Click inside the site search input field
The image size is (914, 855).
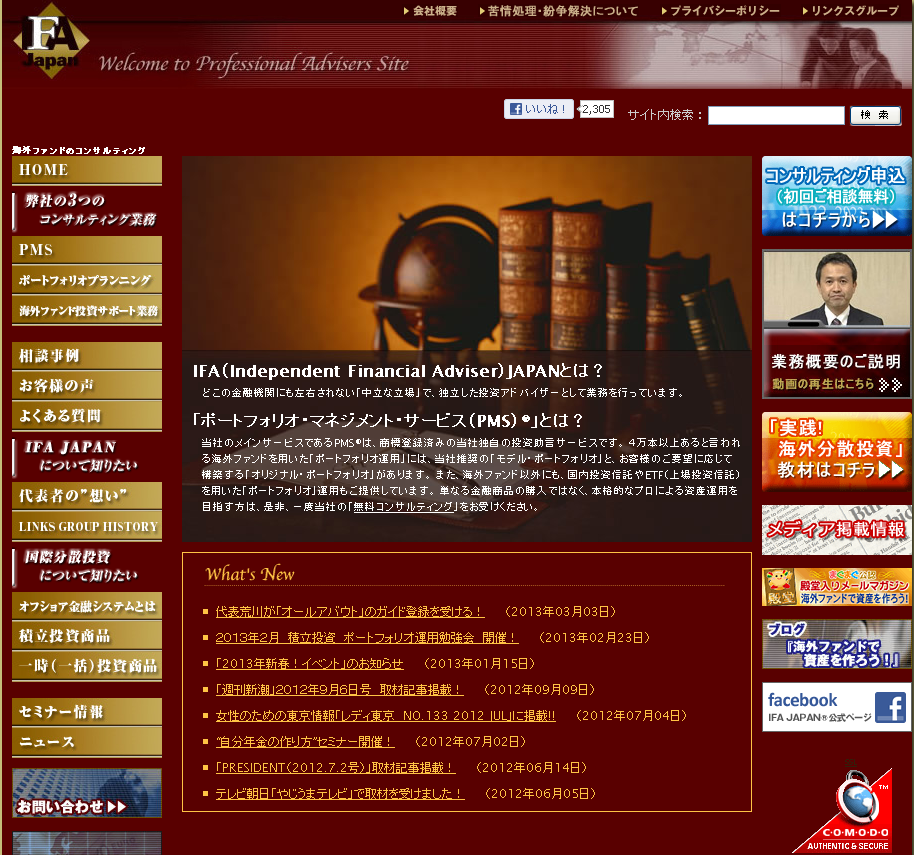[x=775, y=115]
